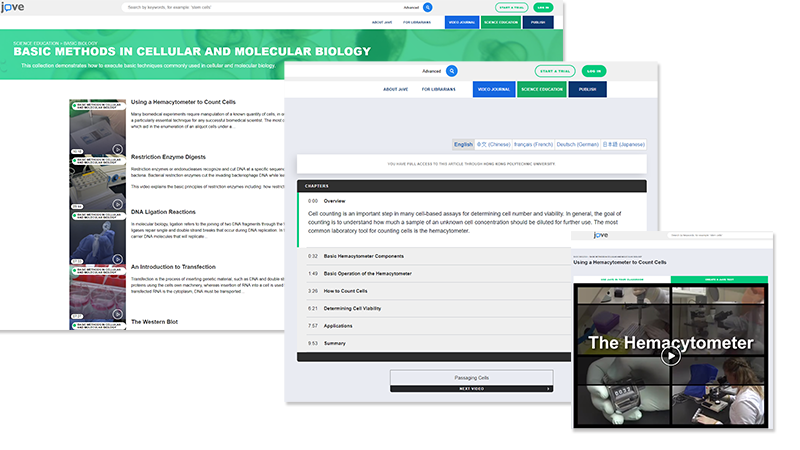Click Log In button in chapters window
This screenshot has height=450, width=800.
point(594,71)
